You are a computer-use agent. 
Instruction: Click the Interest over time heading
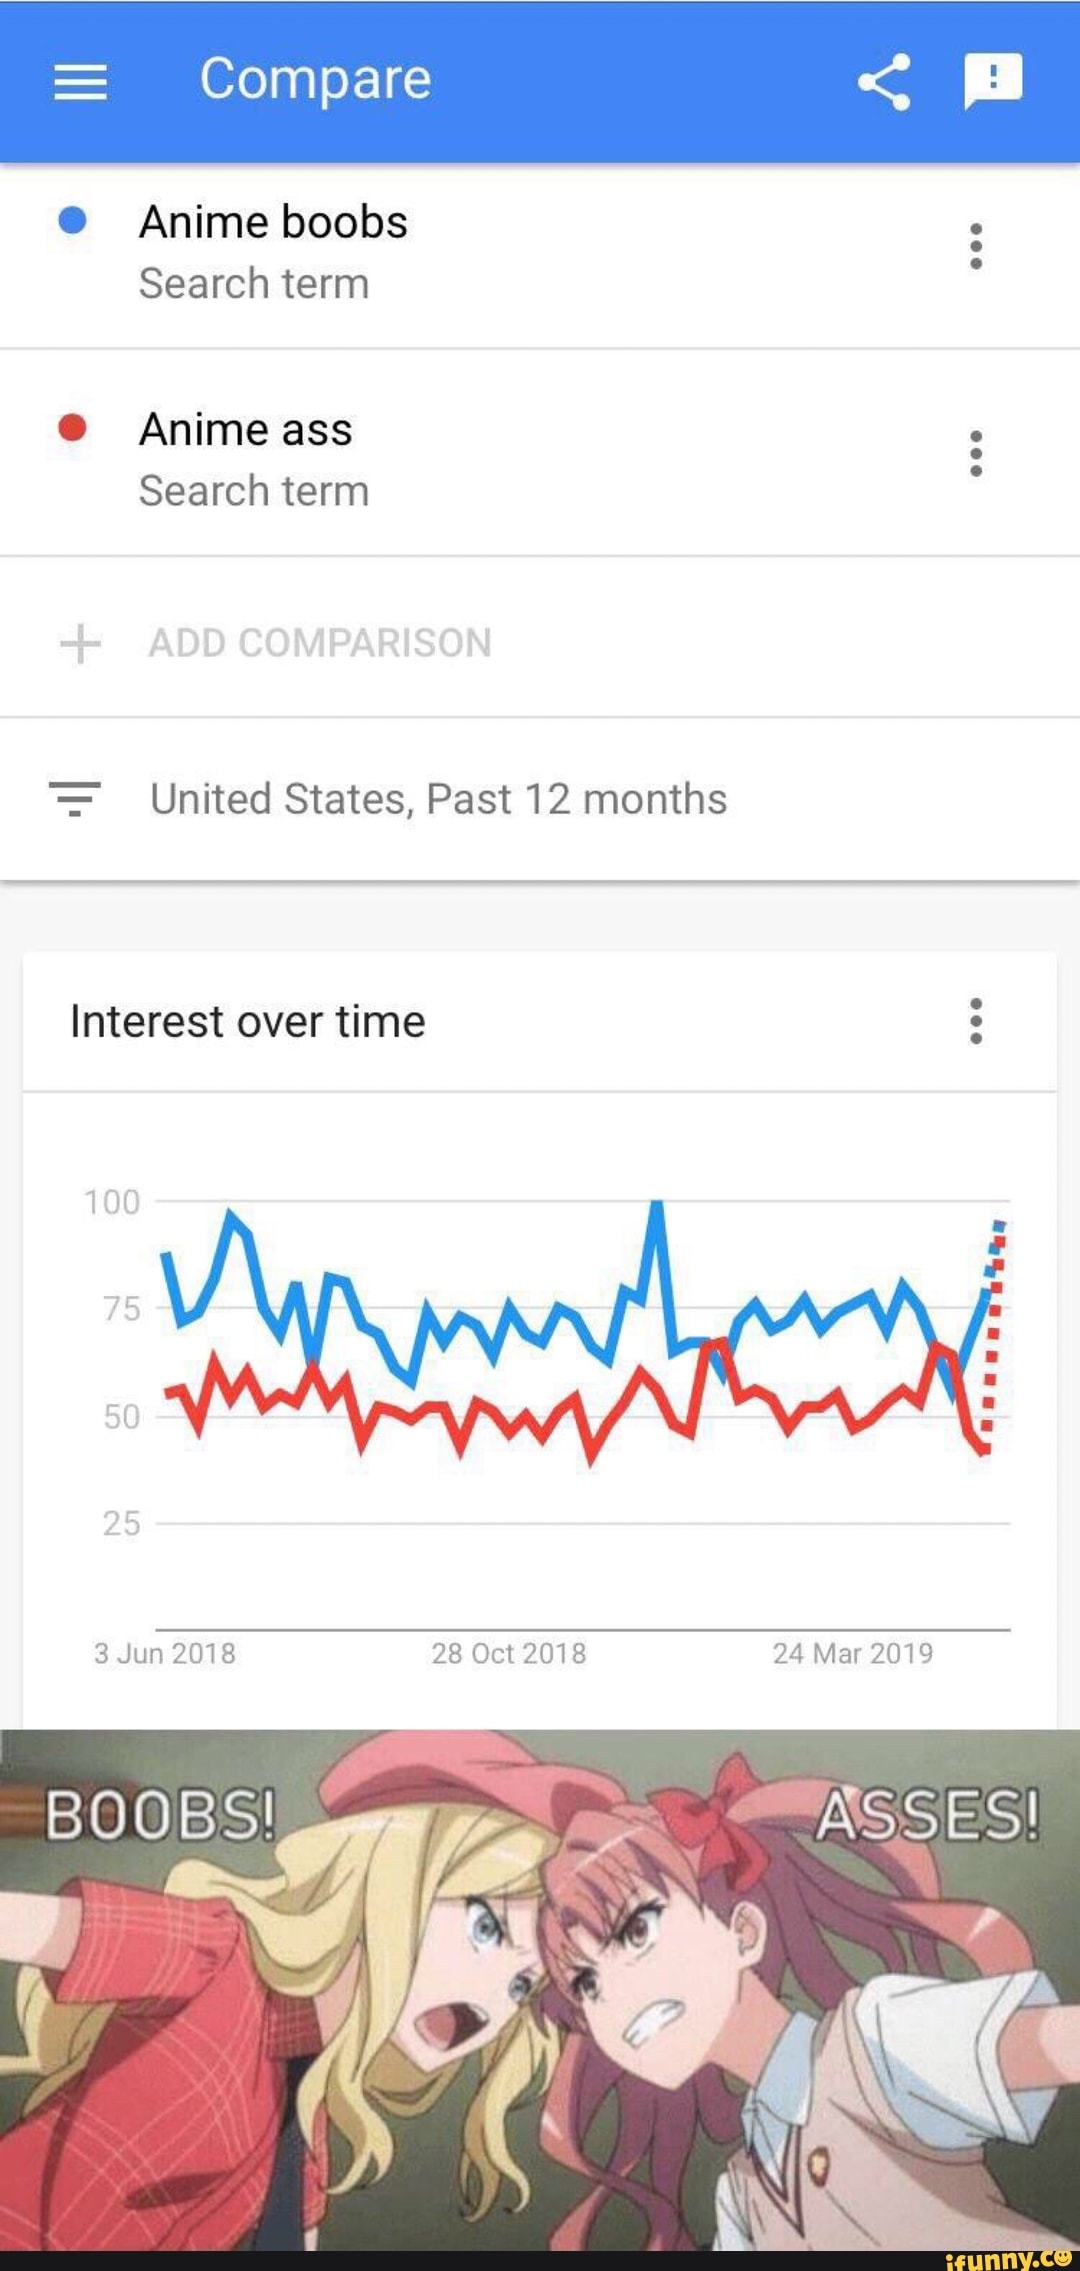click(248, 1022)
